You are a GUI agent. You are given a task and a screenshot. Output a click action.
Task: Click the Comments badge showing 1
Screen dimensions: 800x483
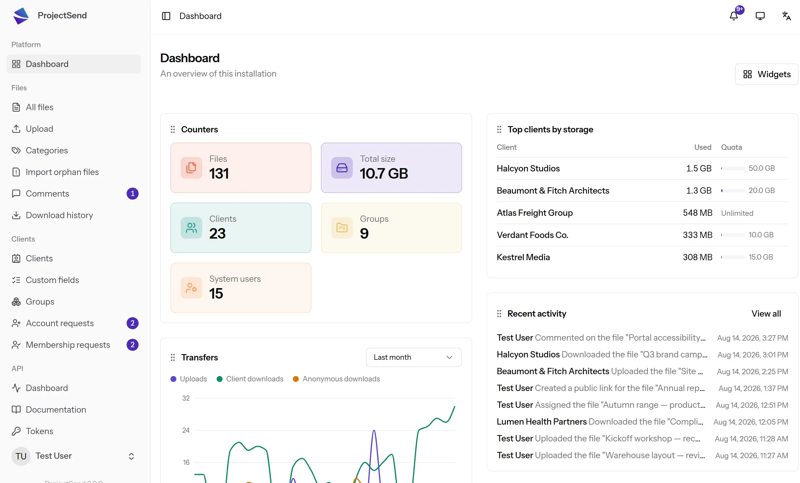coord(132,194)
